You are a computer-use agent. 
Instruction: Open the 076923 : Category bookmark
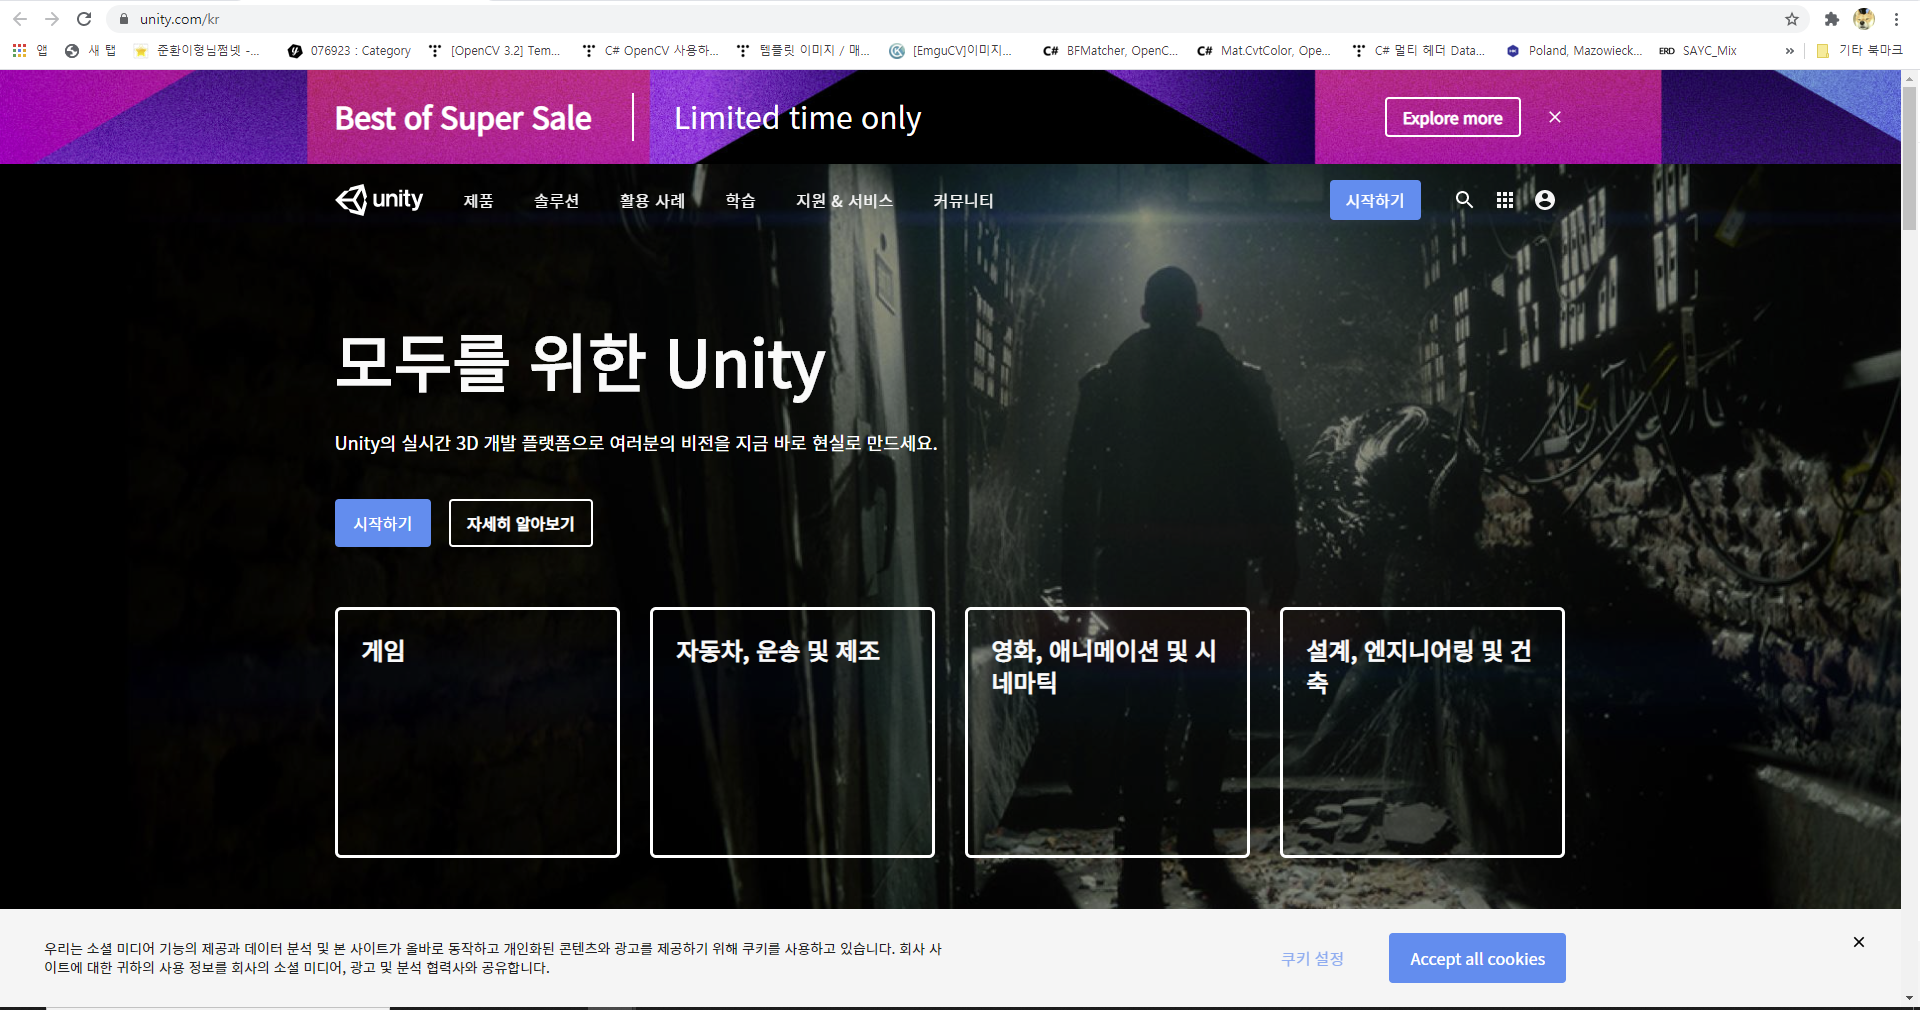point(349,50)
